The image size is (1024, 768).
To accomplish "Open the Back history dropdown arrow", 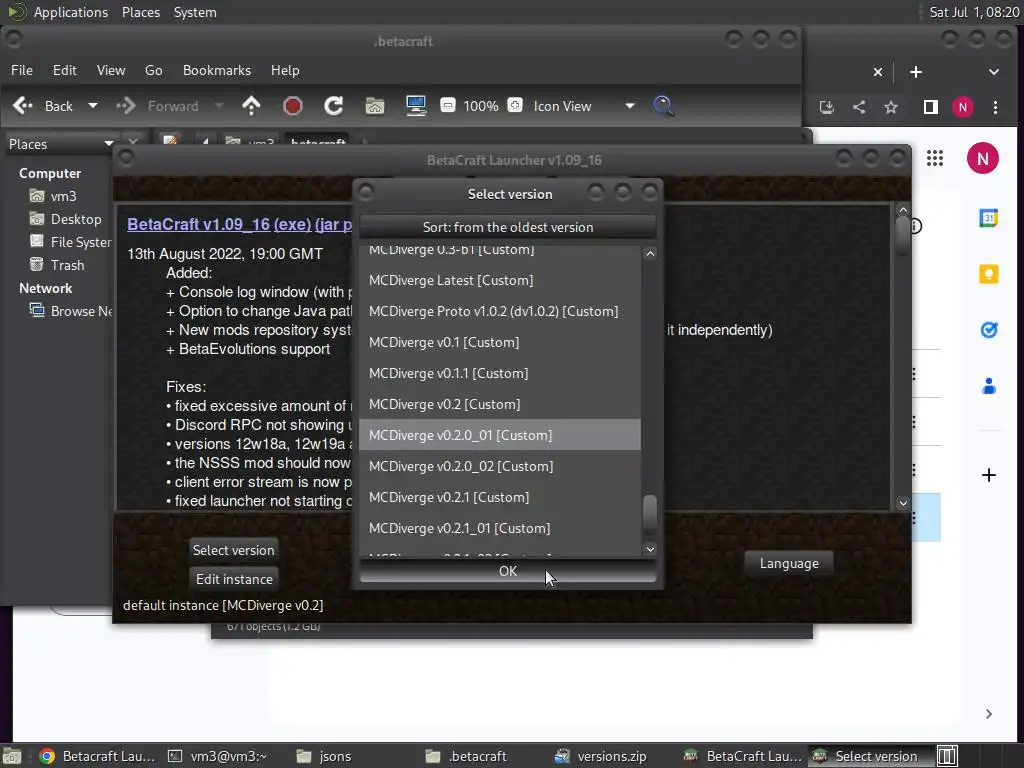I will [93, 106].
